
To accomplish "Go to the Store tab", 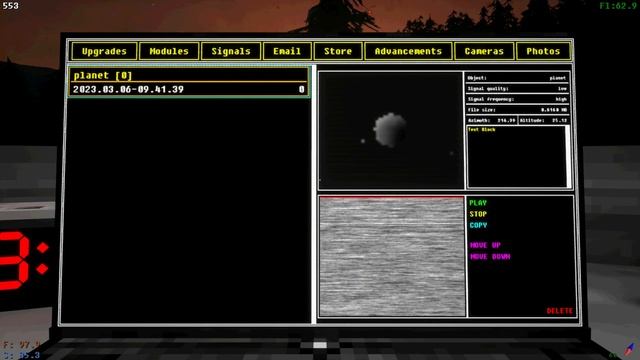I will (x=338, y=51).
